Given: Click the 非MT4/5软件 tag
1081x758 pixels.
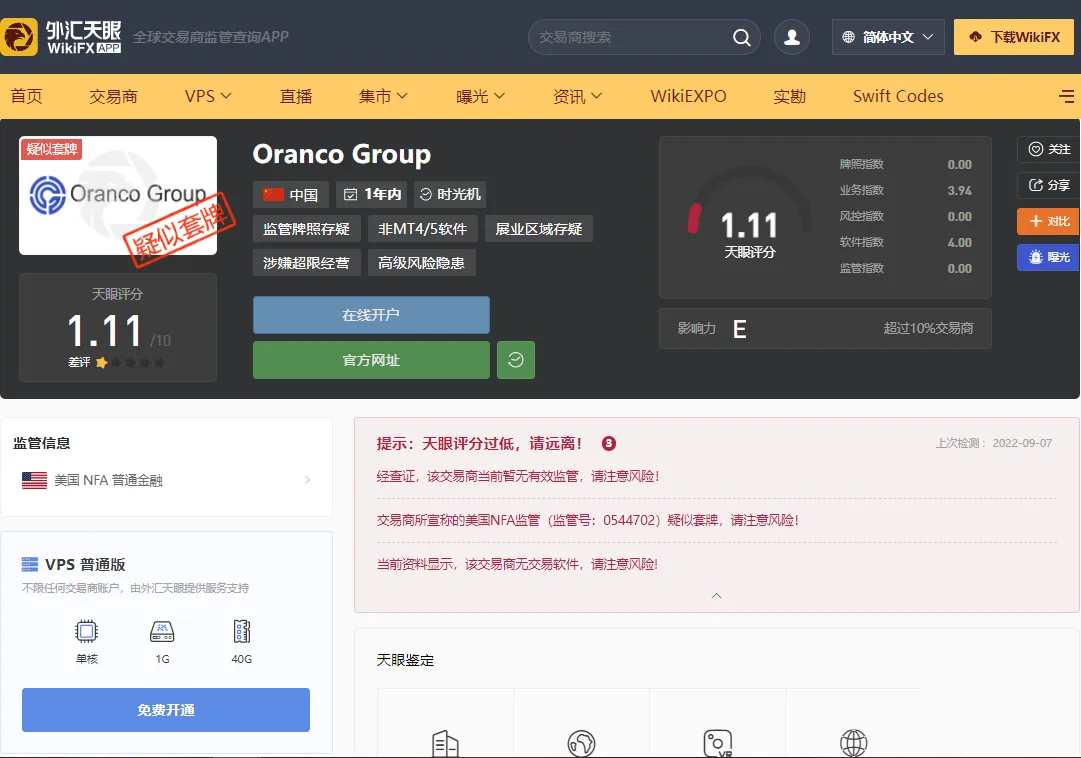Looking at the screenshot, I should click(x=422, y=229).
